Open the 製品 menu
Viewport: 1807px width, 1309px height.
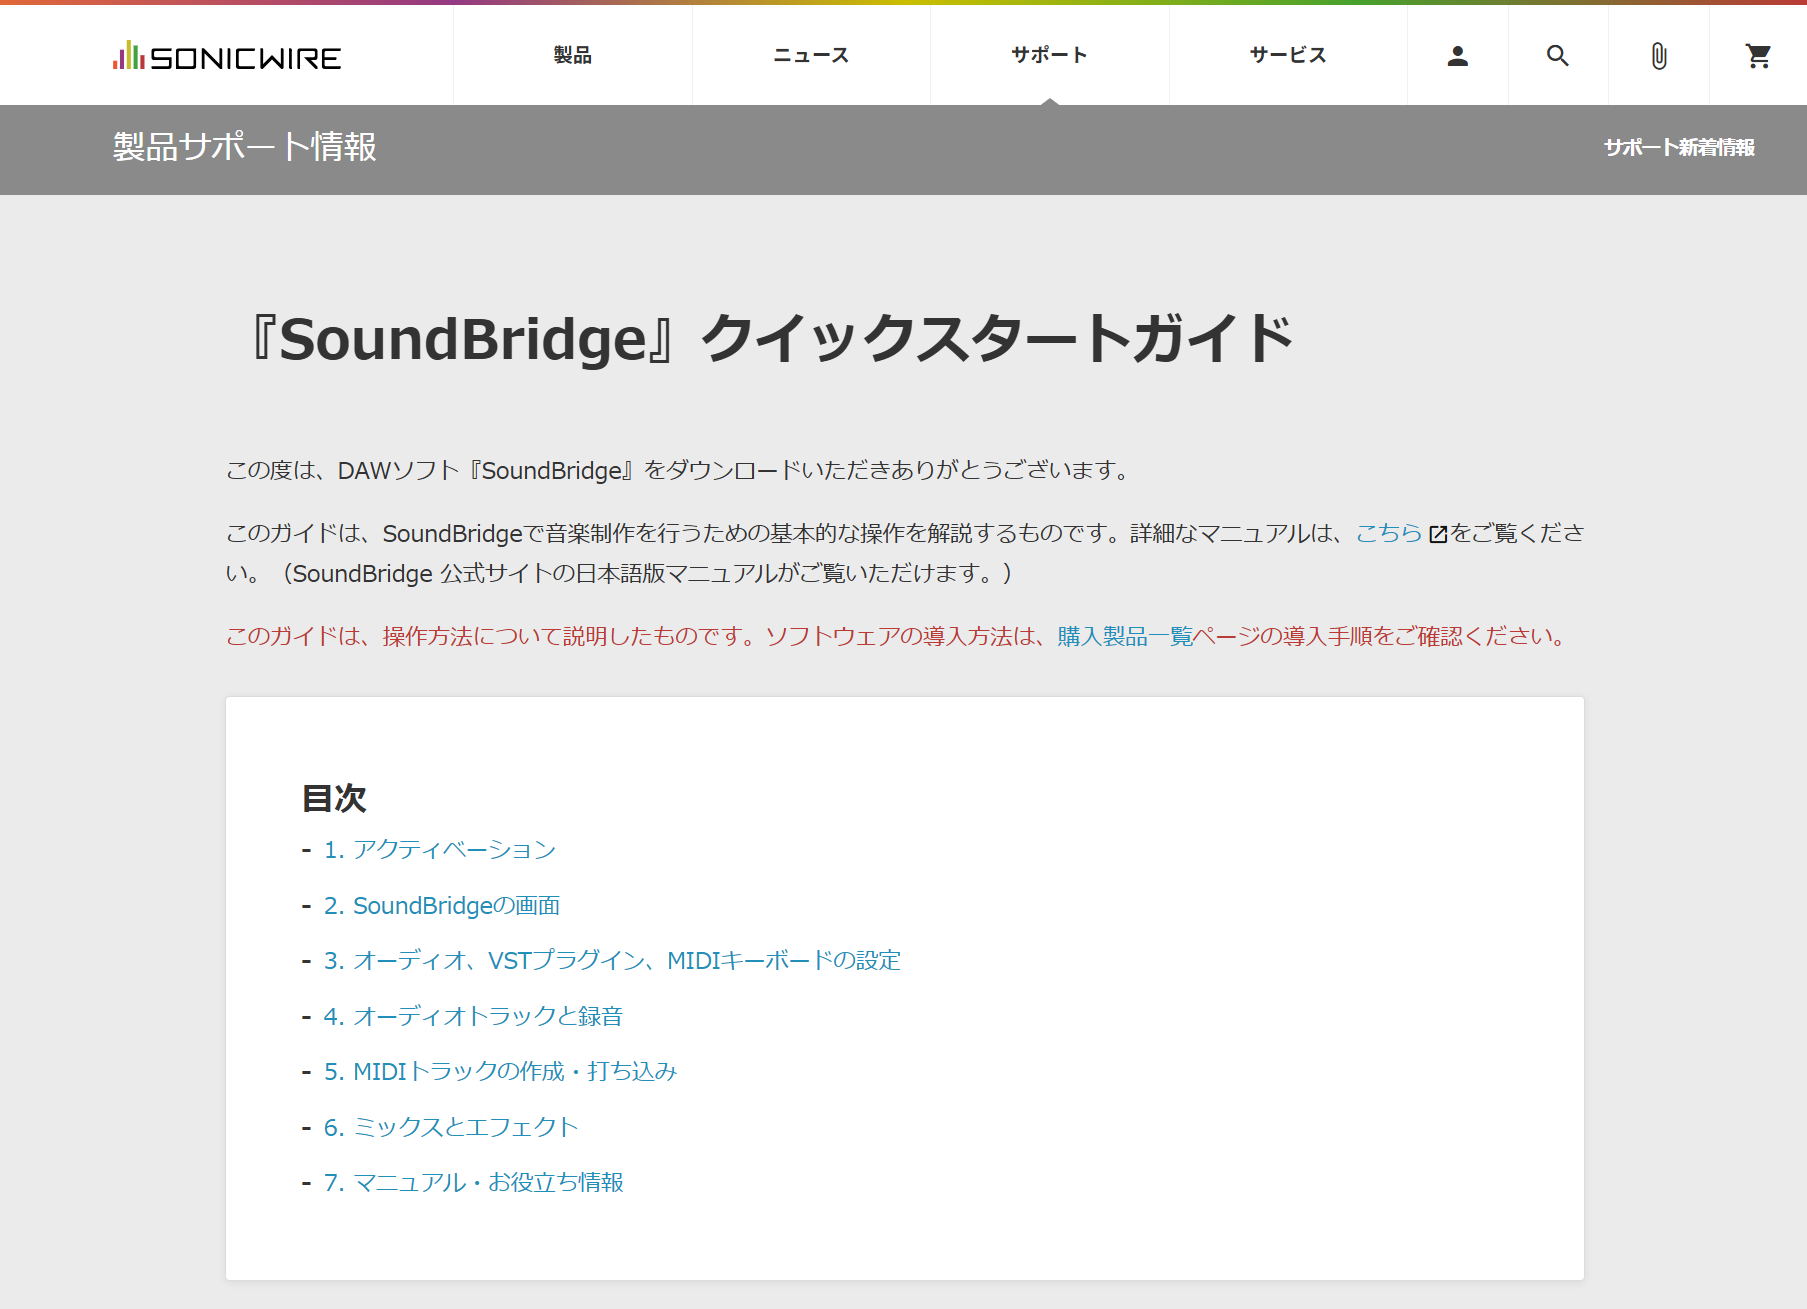(x=573, y=55)
